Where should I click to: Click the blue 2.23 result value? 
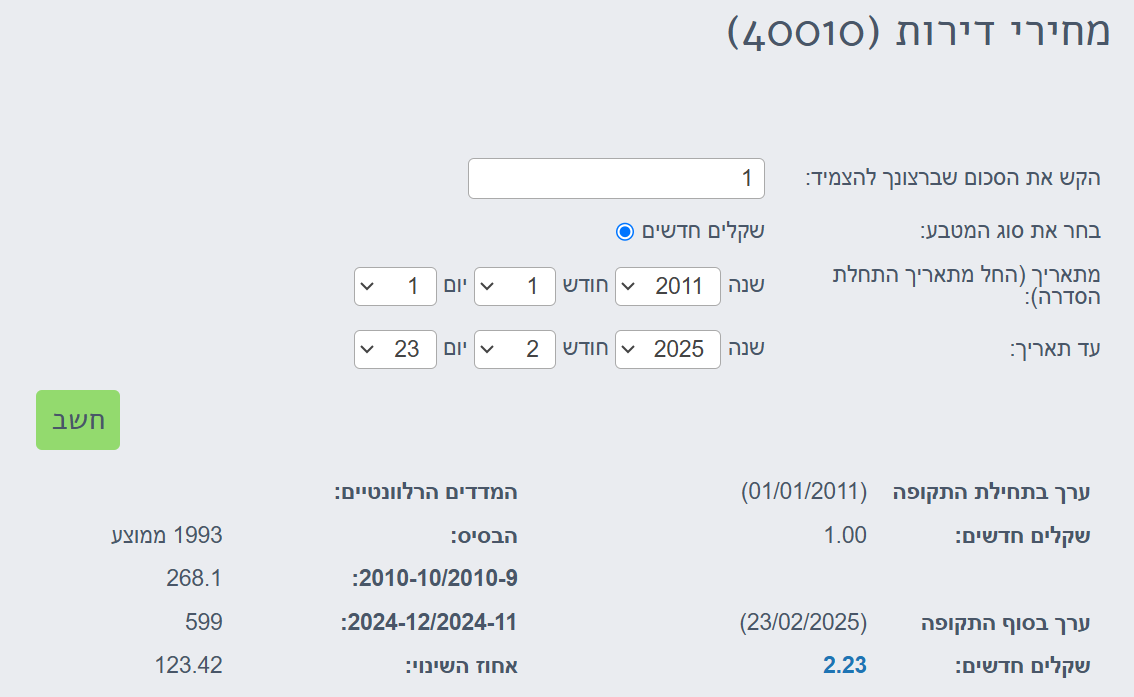tap(845, 665)
